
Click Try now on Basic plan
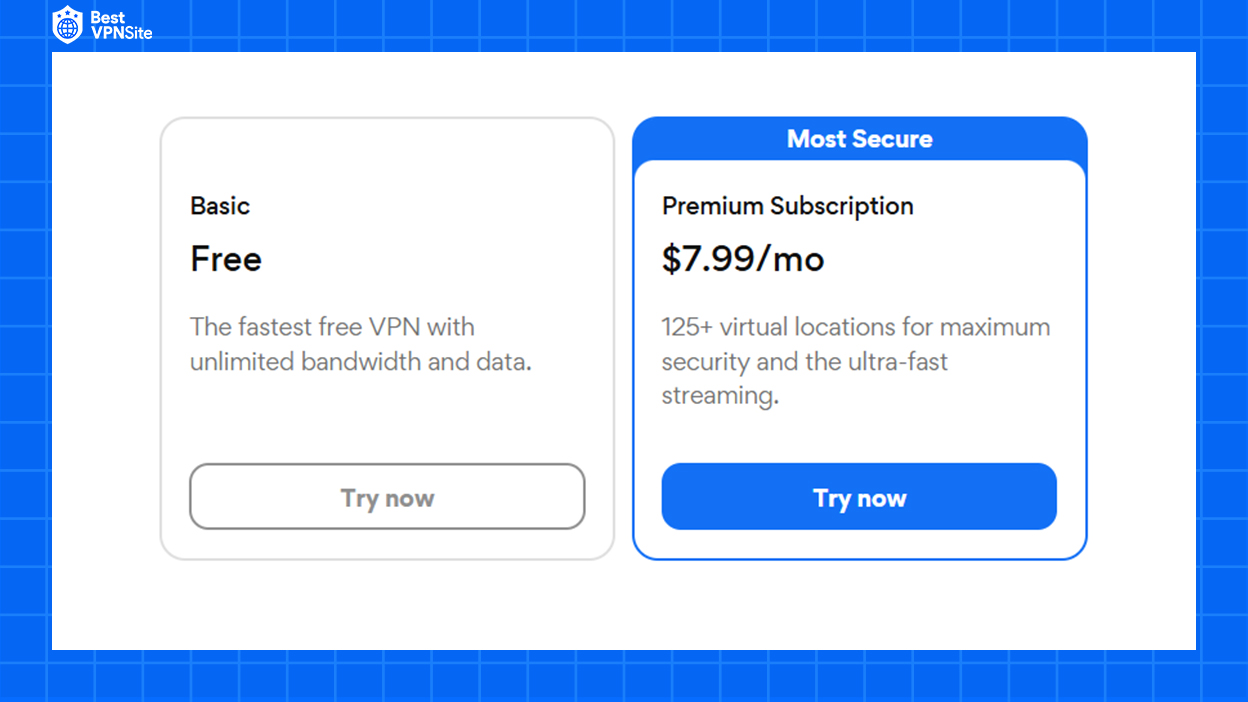point(387,497)
